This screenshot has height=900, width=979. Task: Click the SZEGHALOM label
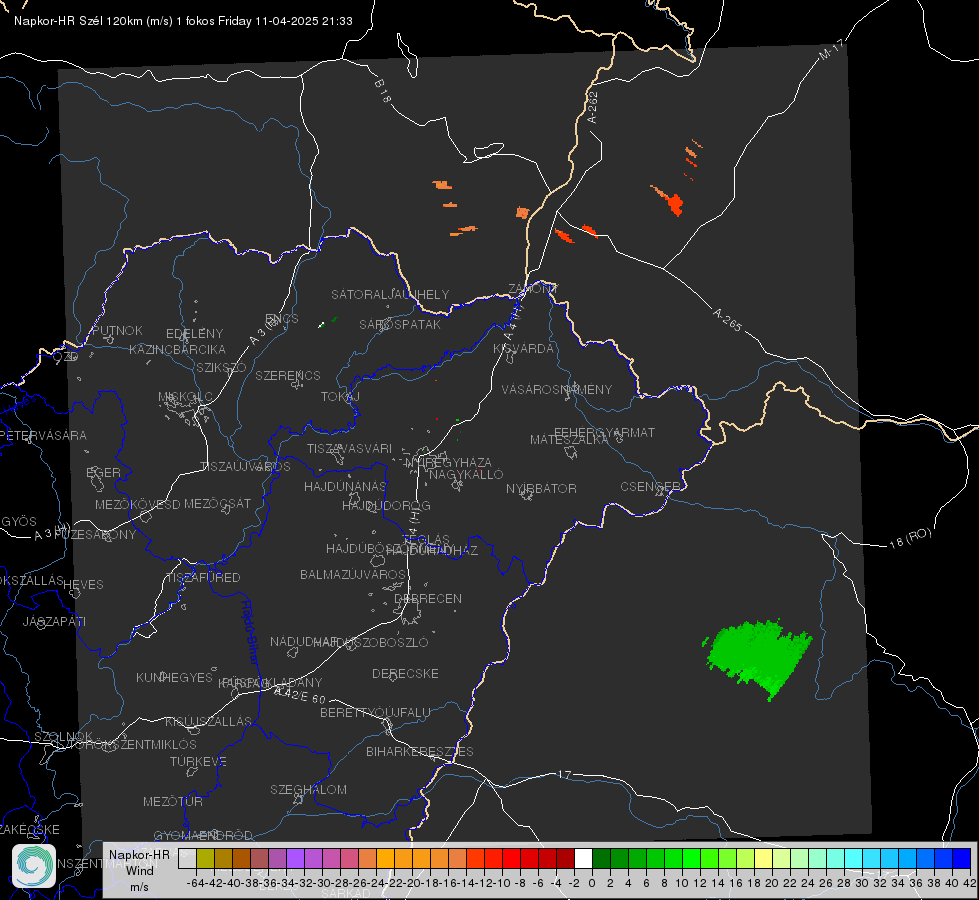pyautogui.click(x=308, y=789)
